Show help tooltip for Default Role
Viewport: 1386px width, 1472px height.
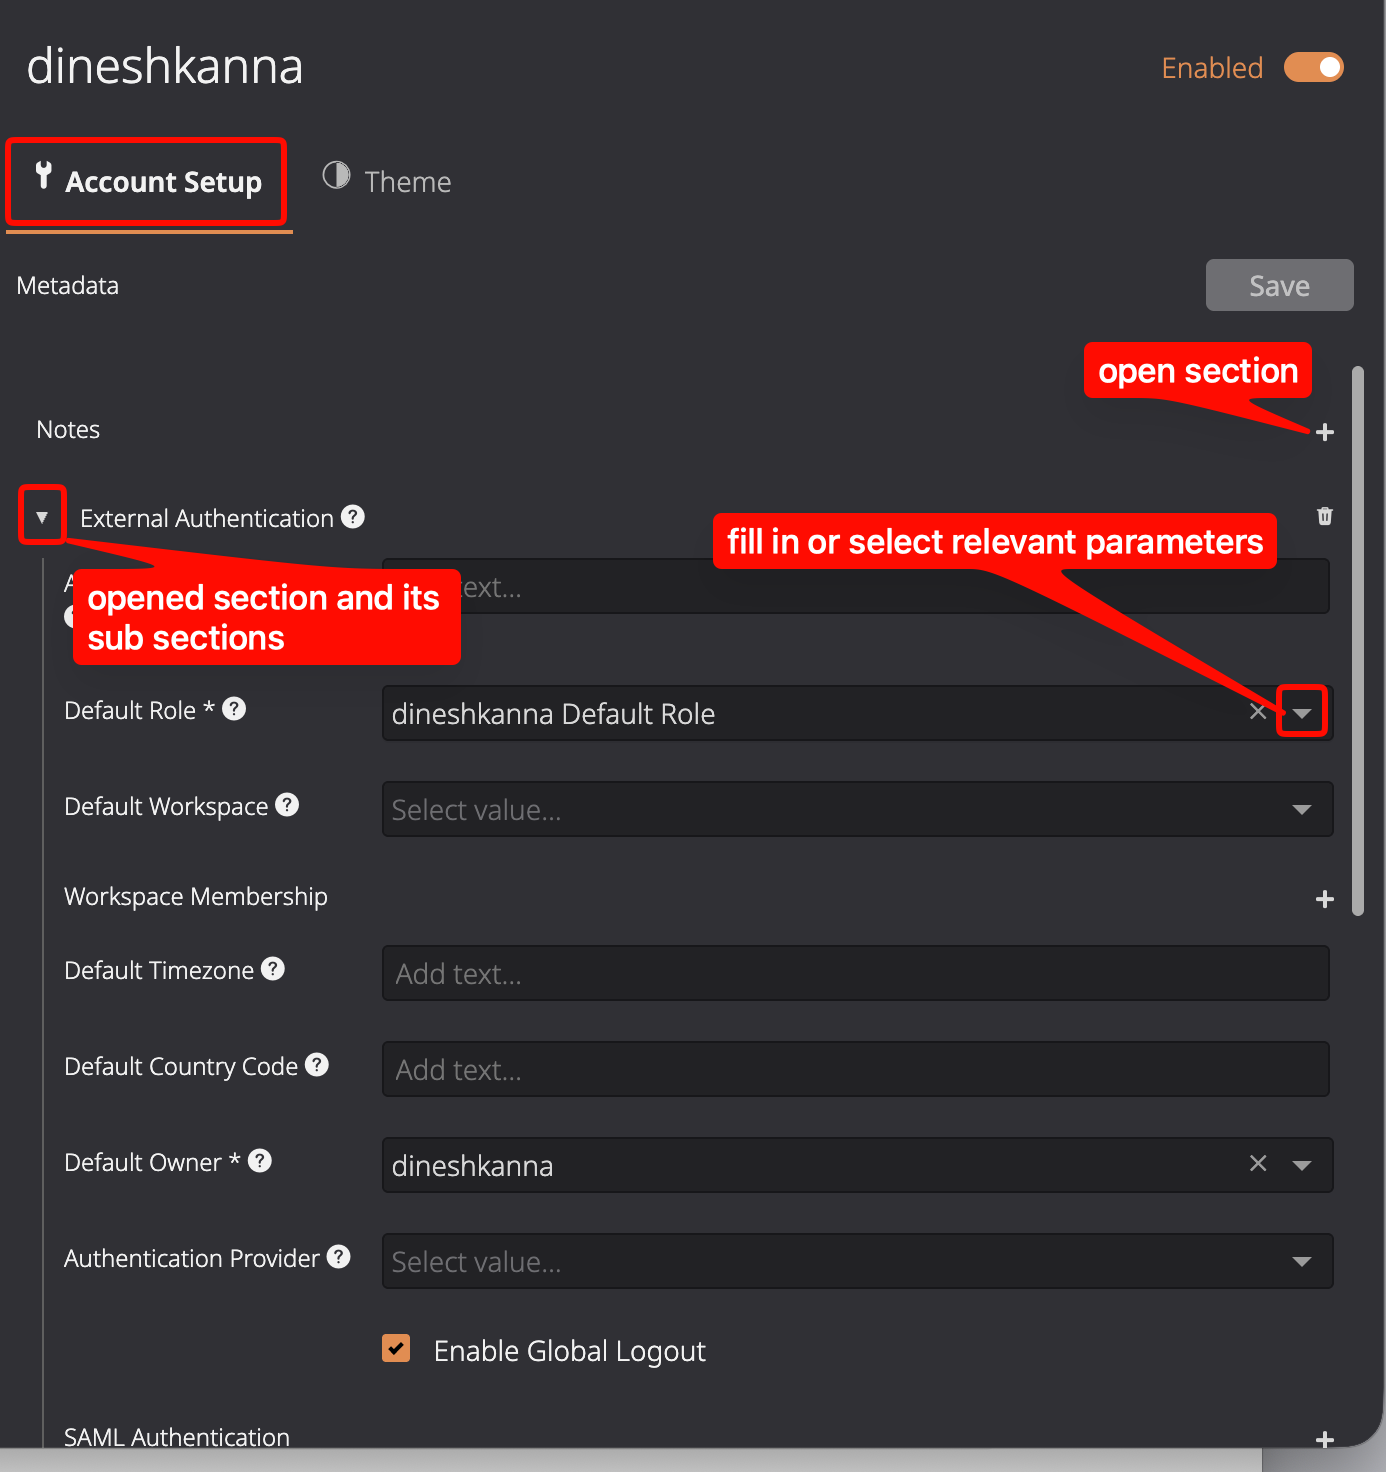click(x=234, y=709)
